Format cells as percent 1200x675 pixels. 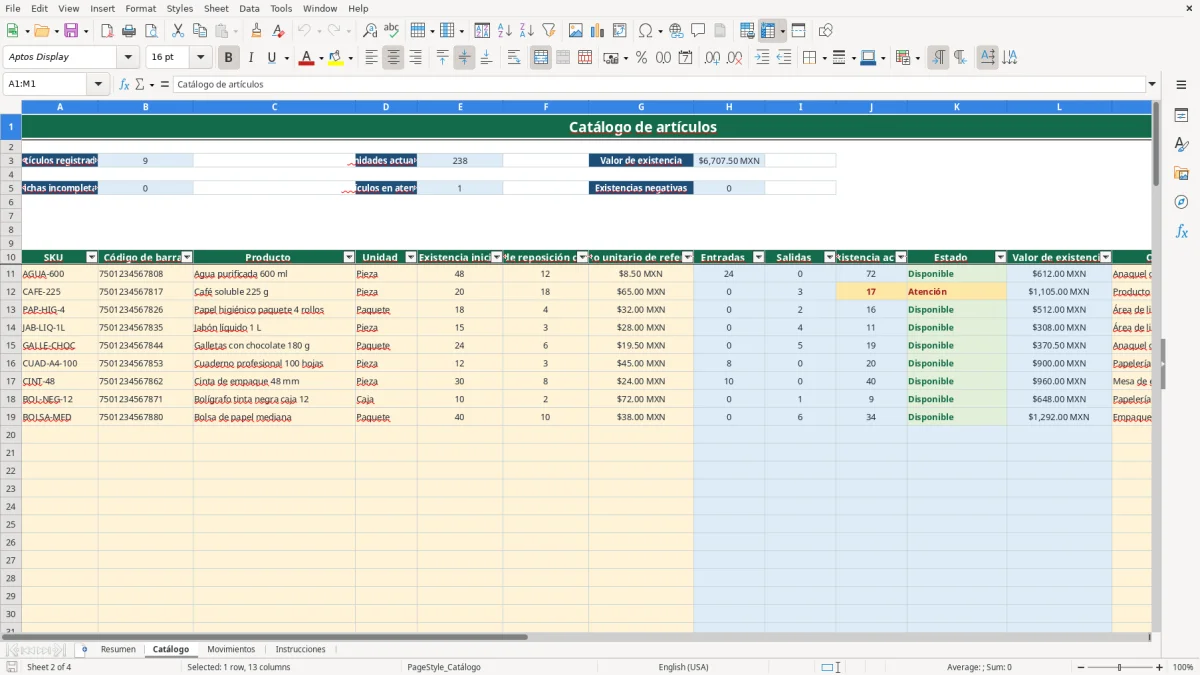641,58
